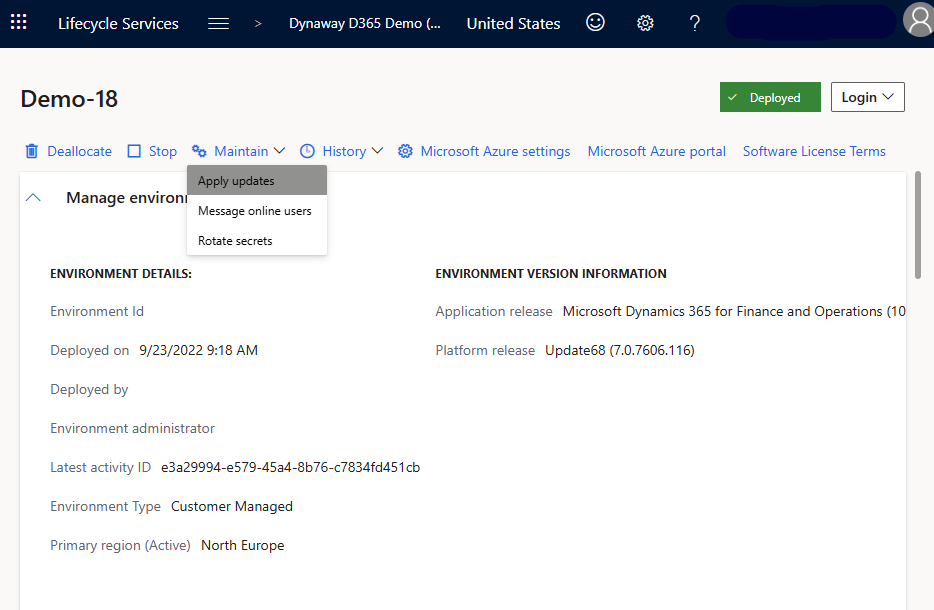The height and width of the screenshot is (610, 934).
Task: Choose Message online users option
Action: click(255, 211)
